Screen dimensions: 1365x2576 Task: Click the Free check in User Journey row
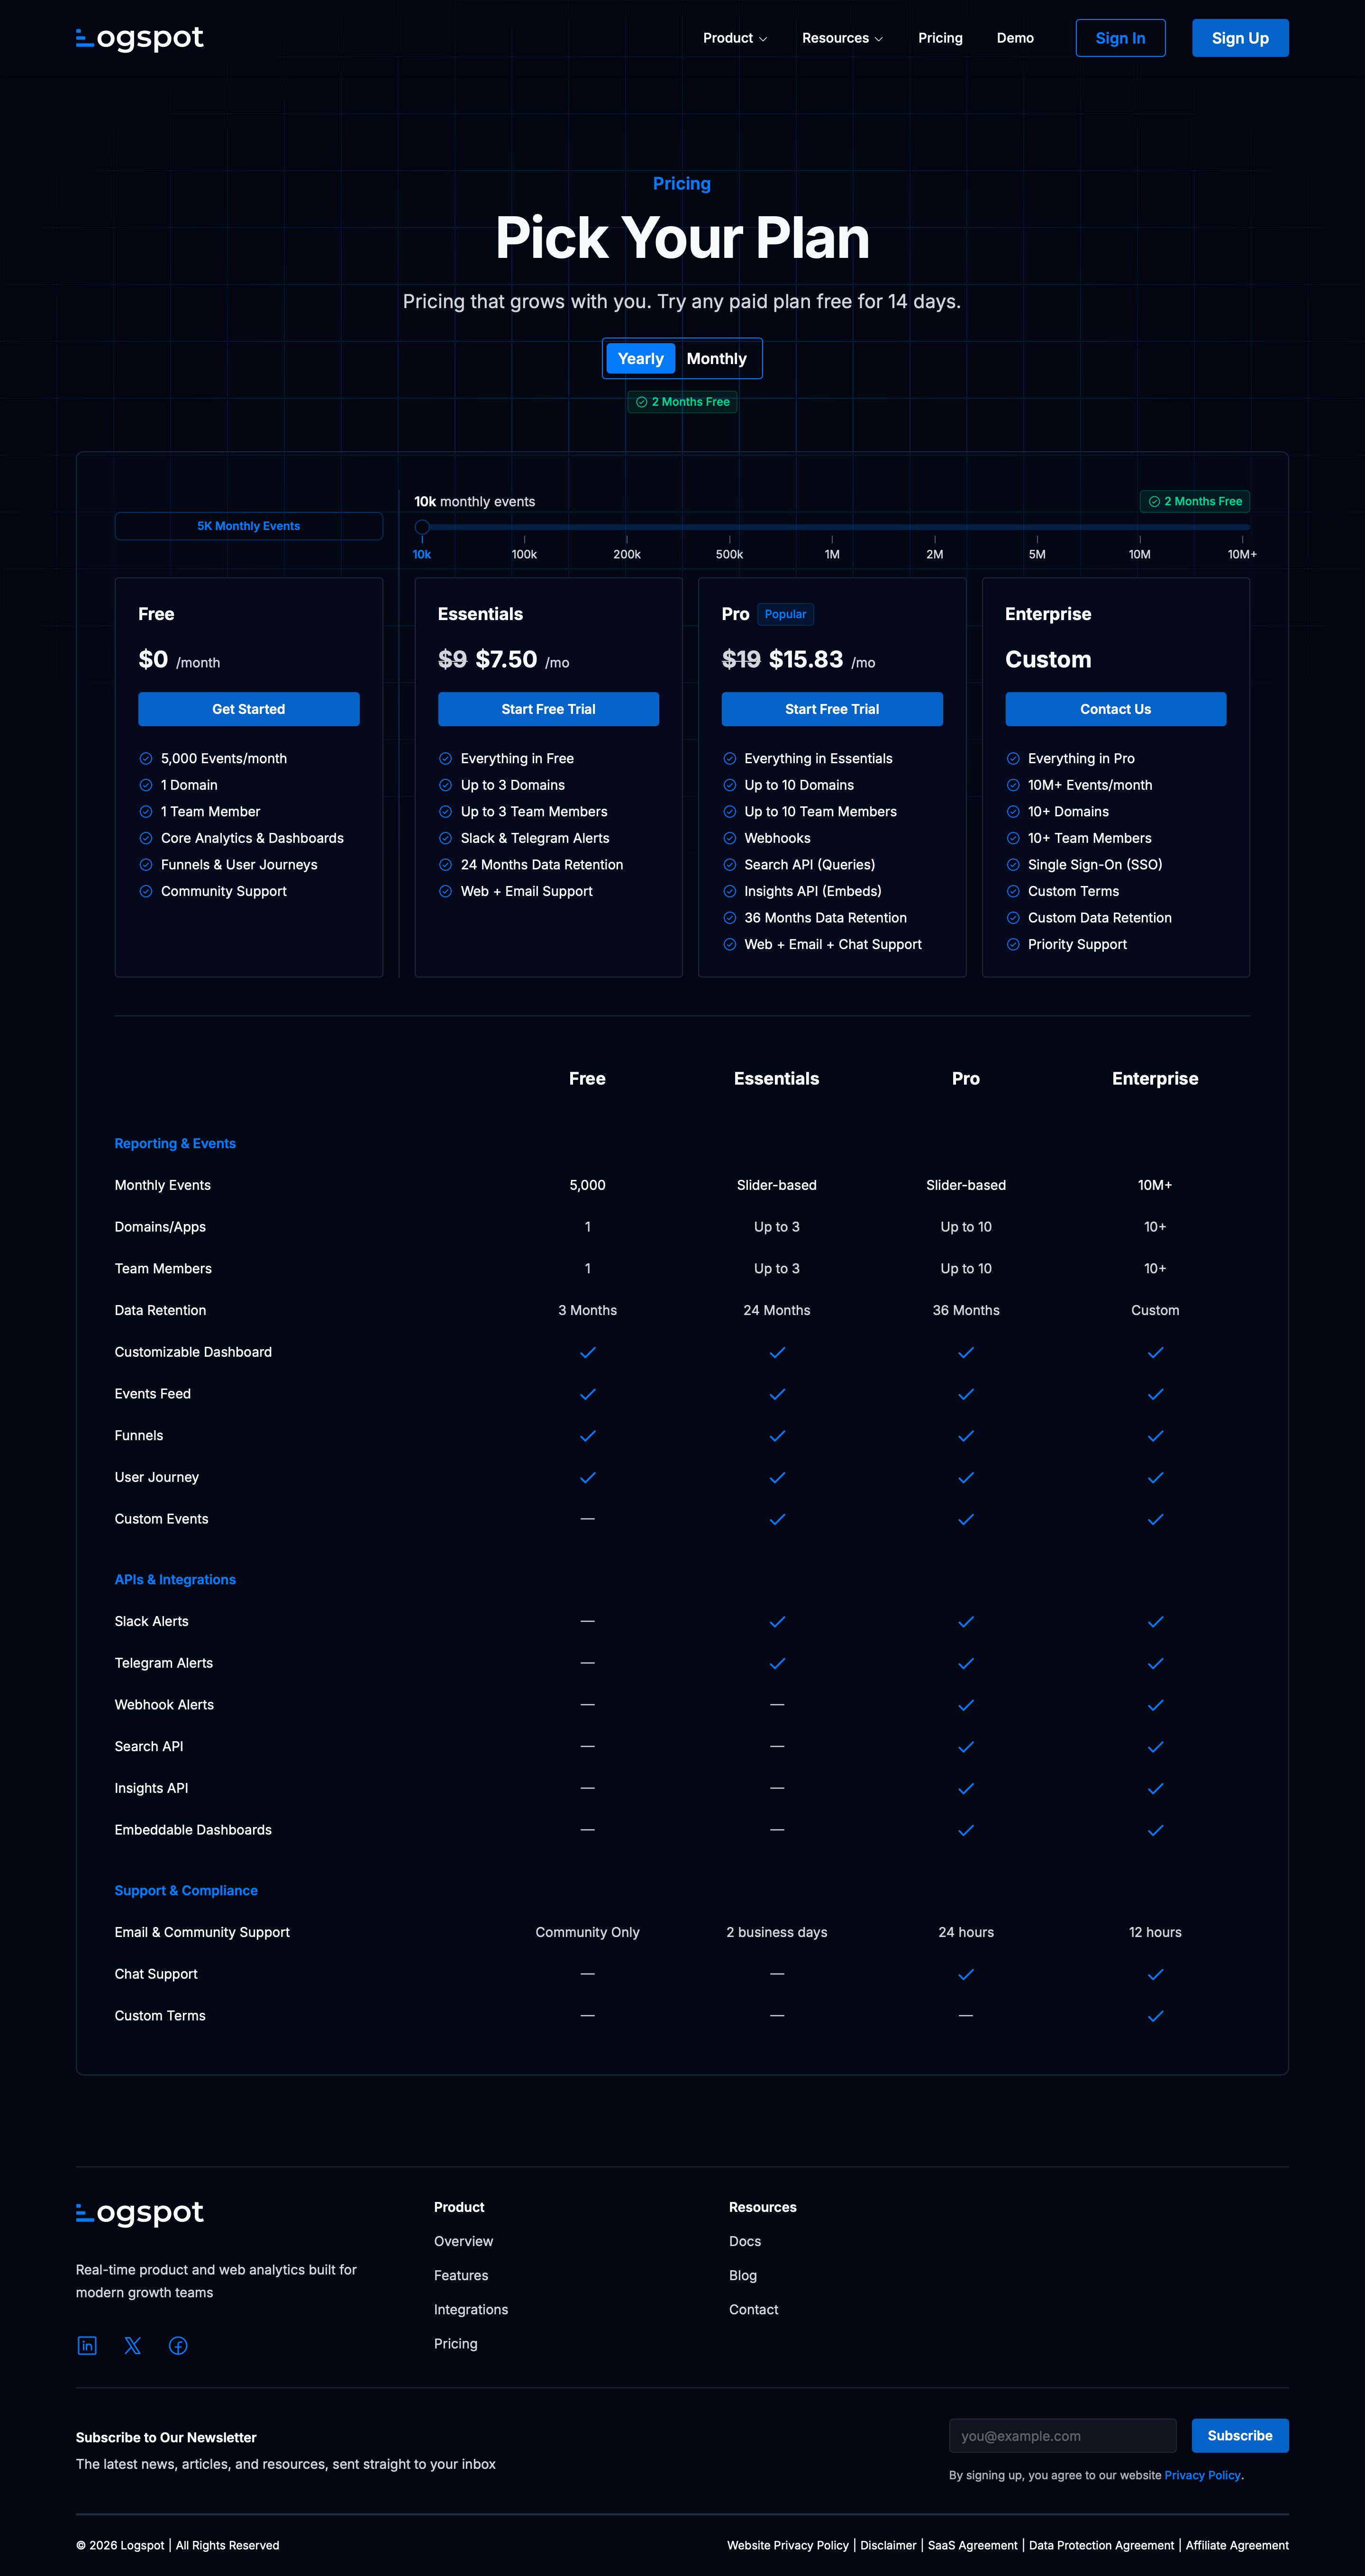coord(588,1477)
